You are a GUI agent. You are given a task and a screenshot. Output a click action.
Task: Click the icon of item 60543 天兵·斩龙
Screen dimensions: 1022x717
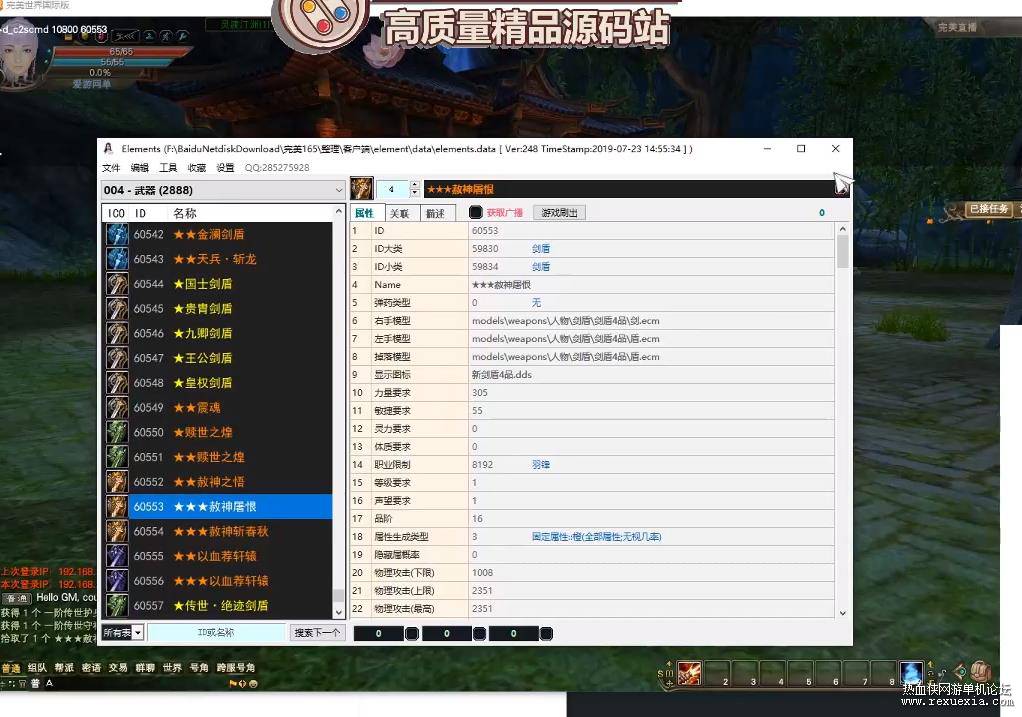coord(117,259)
